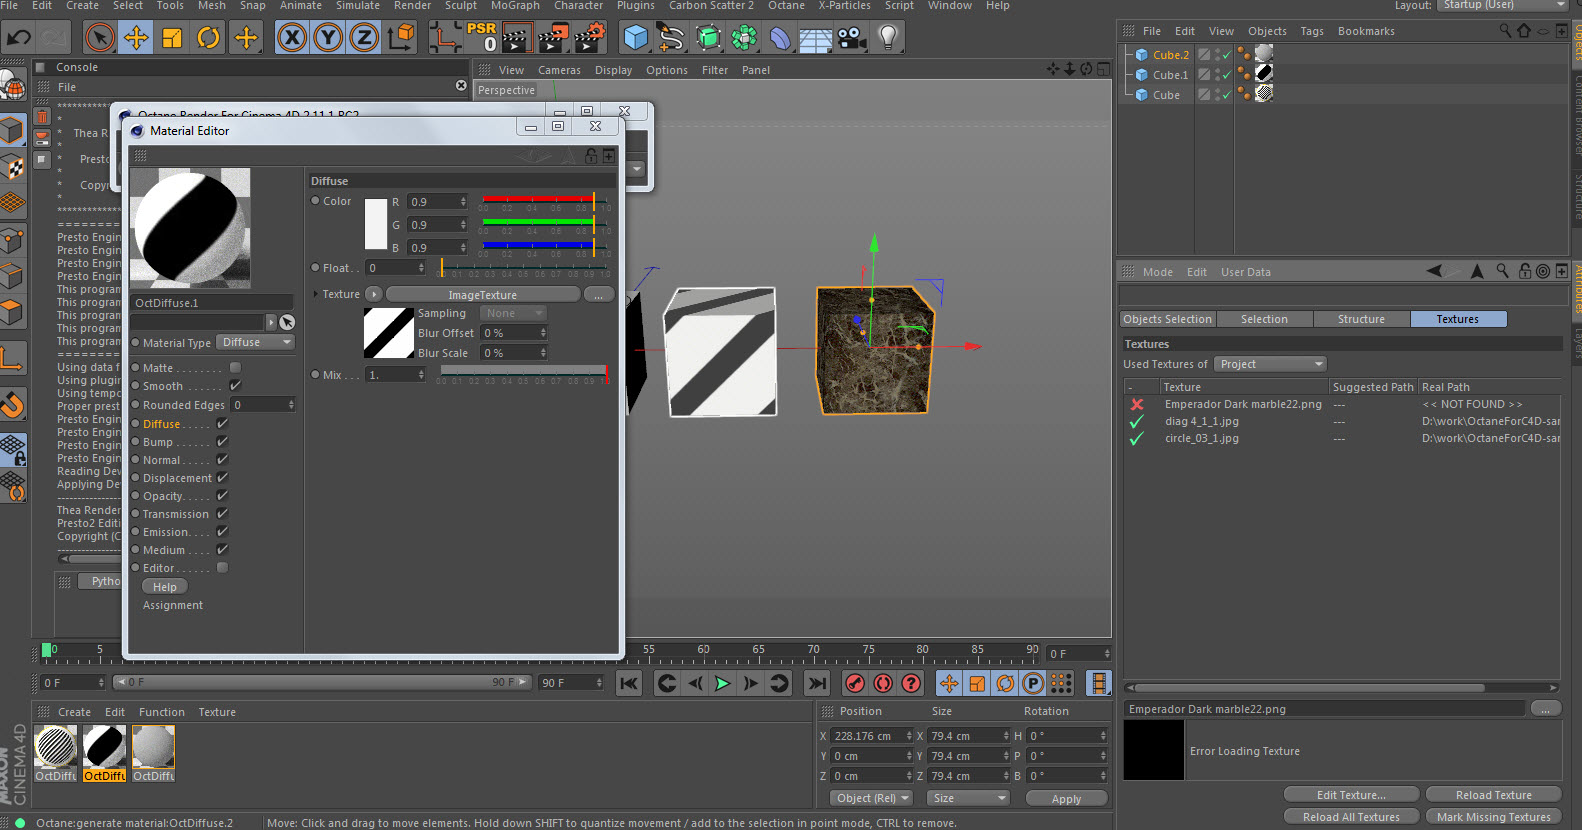Enable the Matte checkbox
Viewport: 1582px width, 830px height.
[x=236, y=368]
